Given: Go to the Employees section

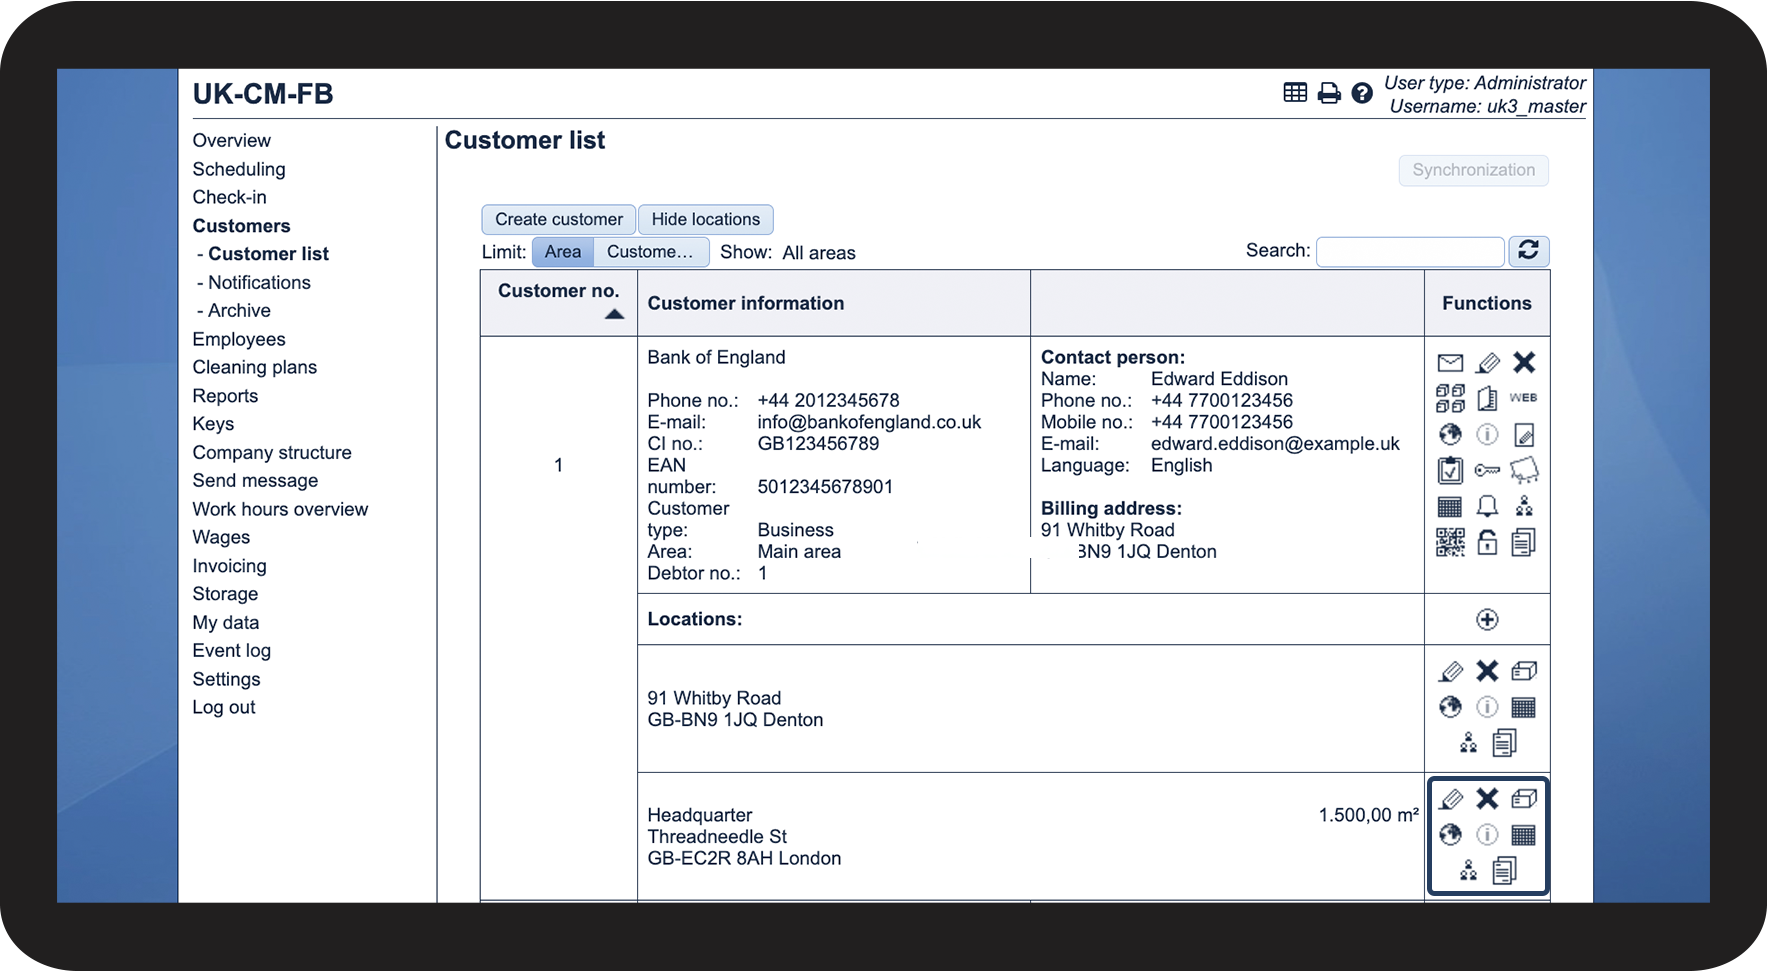Looking at the screenshot, I should pyautogui.click(x=239, y=339).
